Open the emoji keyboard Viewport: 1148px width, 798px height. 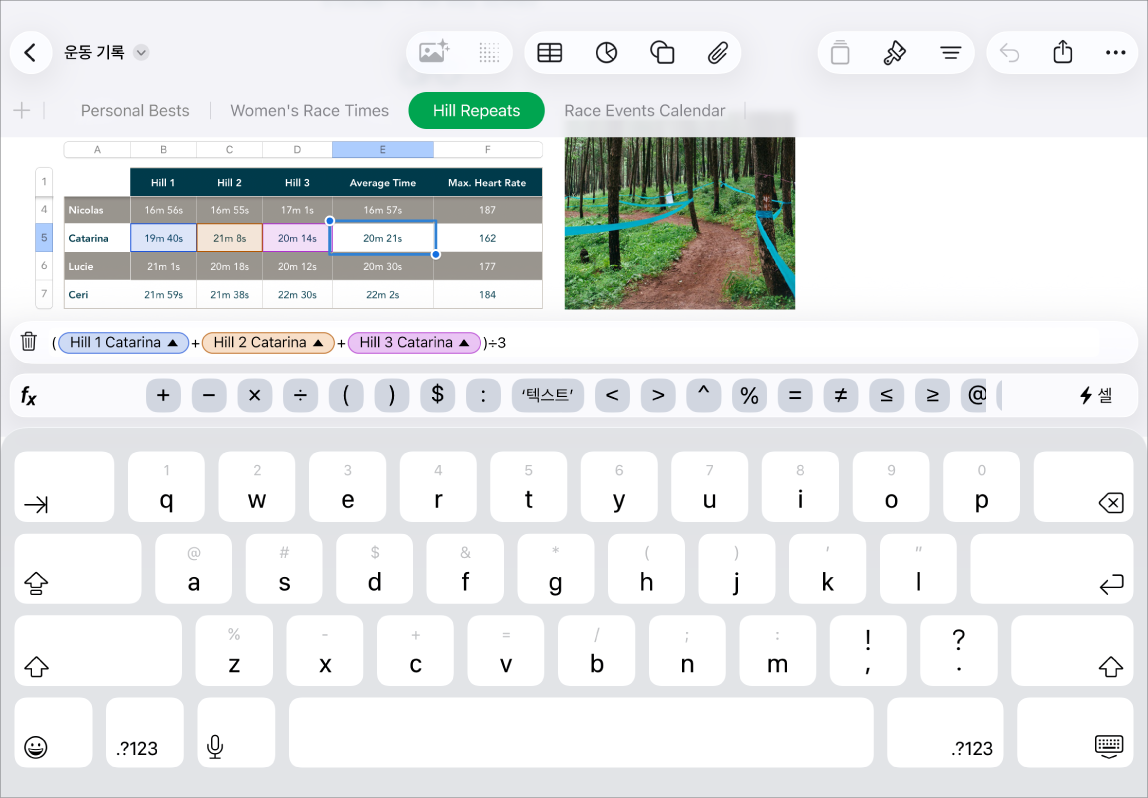pos(53,733)
